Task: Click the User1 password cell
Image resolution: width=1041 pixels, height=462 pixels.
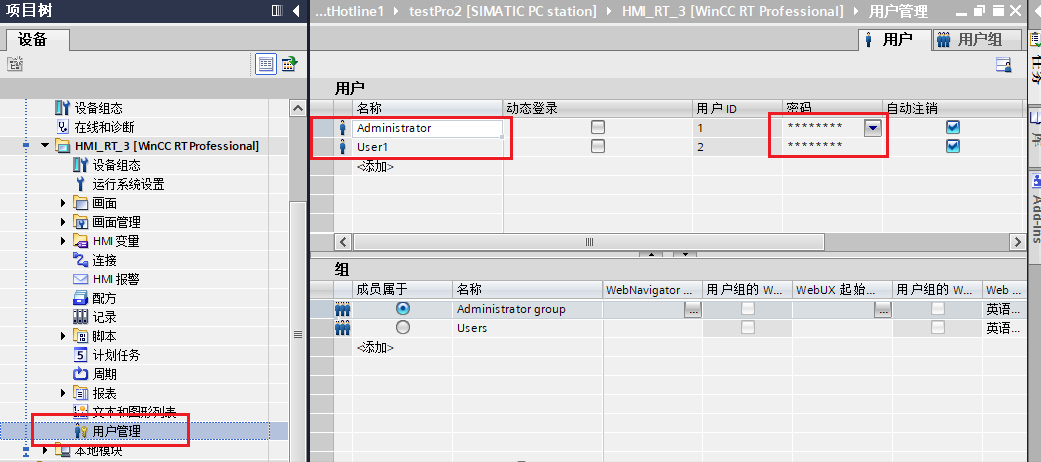Action: pos(833,147)
